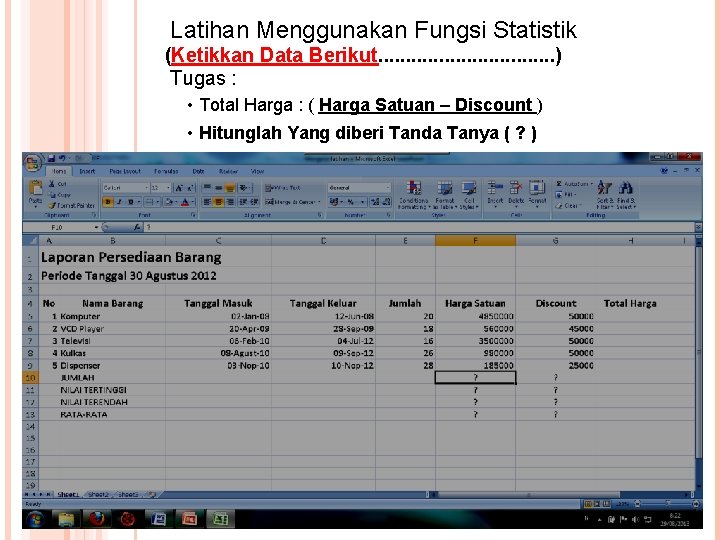This screenshot has width=720, height=540.
Task: Decrease font size with the shrink font icon
Action: tap(191, 188)
